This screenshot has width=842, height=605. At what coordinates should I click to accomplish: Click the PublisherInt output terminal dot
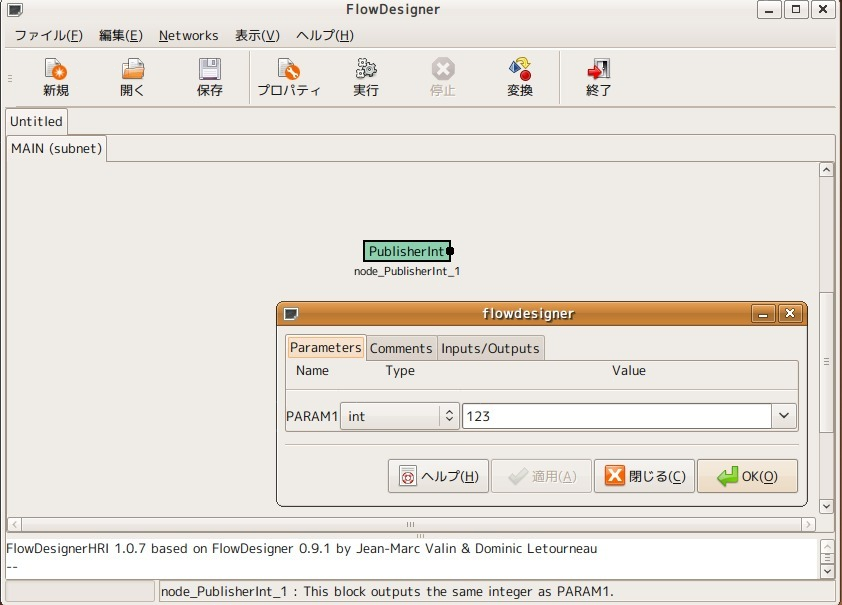click(450, 251)
